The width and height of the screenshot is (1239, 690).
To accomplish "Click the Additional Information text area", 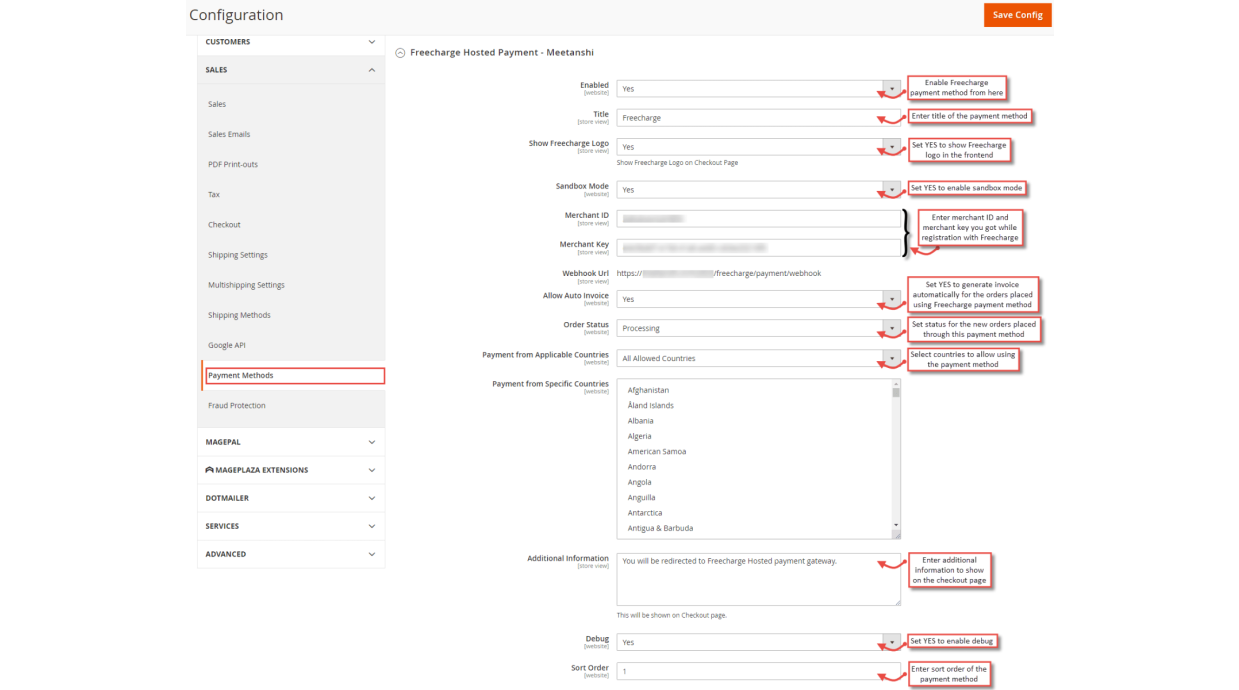I will (758, 579).
